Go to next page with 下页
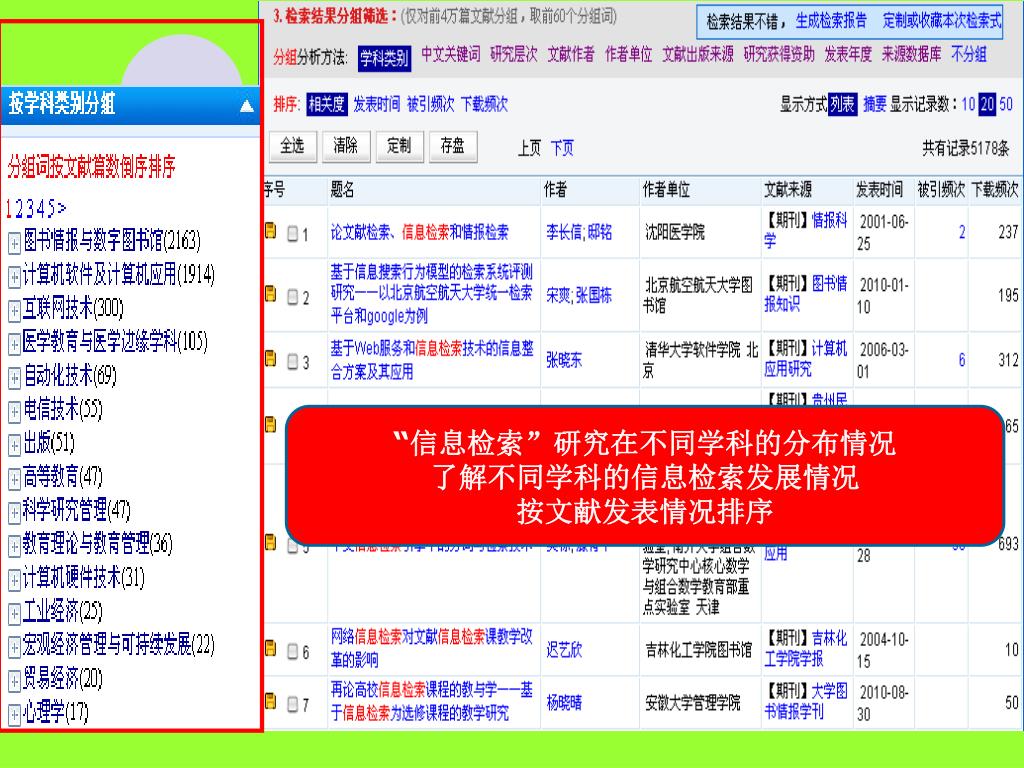 (x=562, y=148)
